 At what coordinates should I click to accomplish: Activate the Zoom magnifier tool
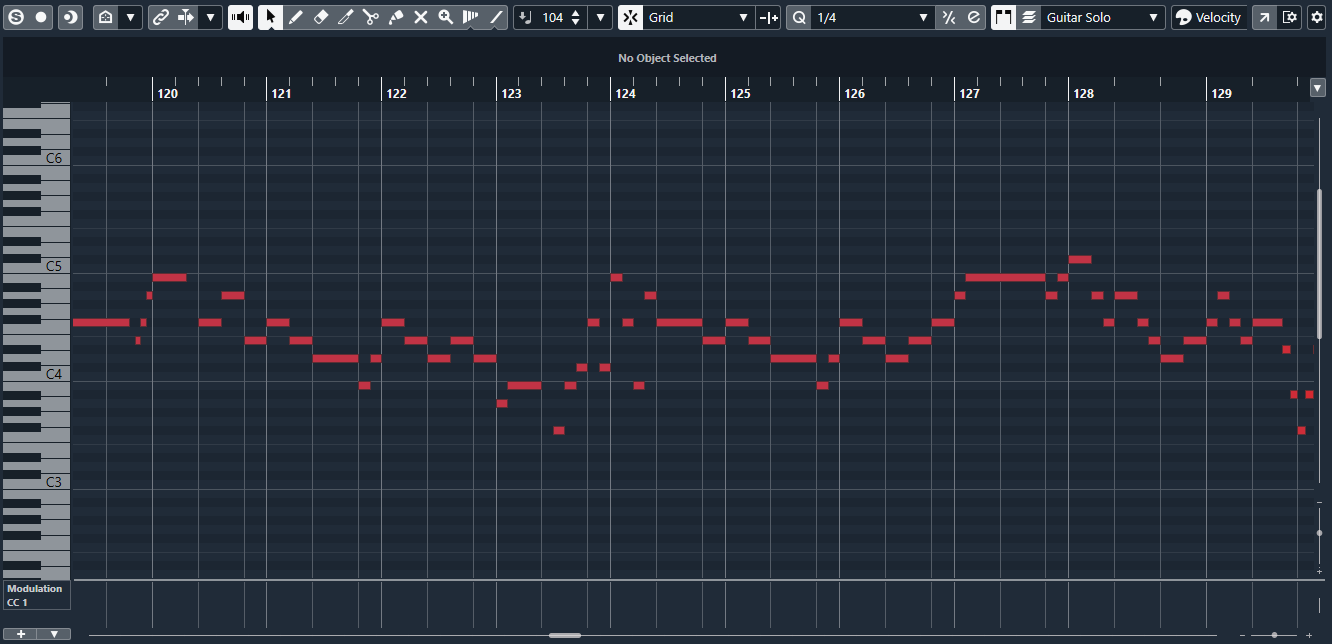pyautogui.click(x=446, y=18)
